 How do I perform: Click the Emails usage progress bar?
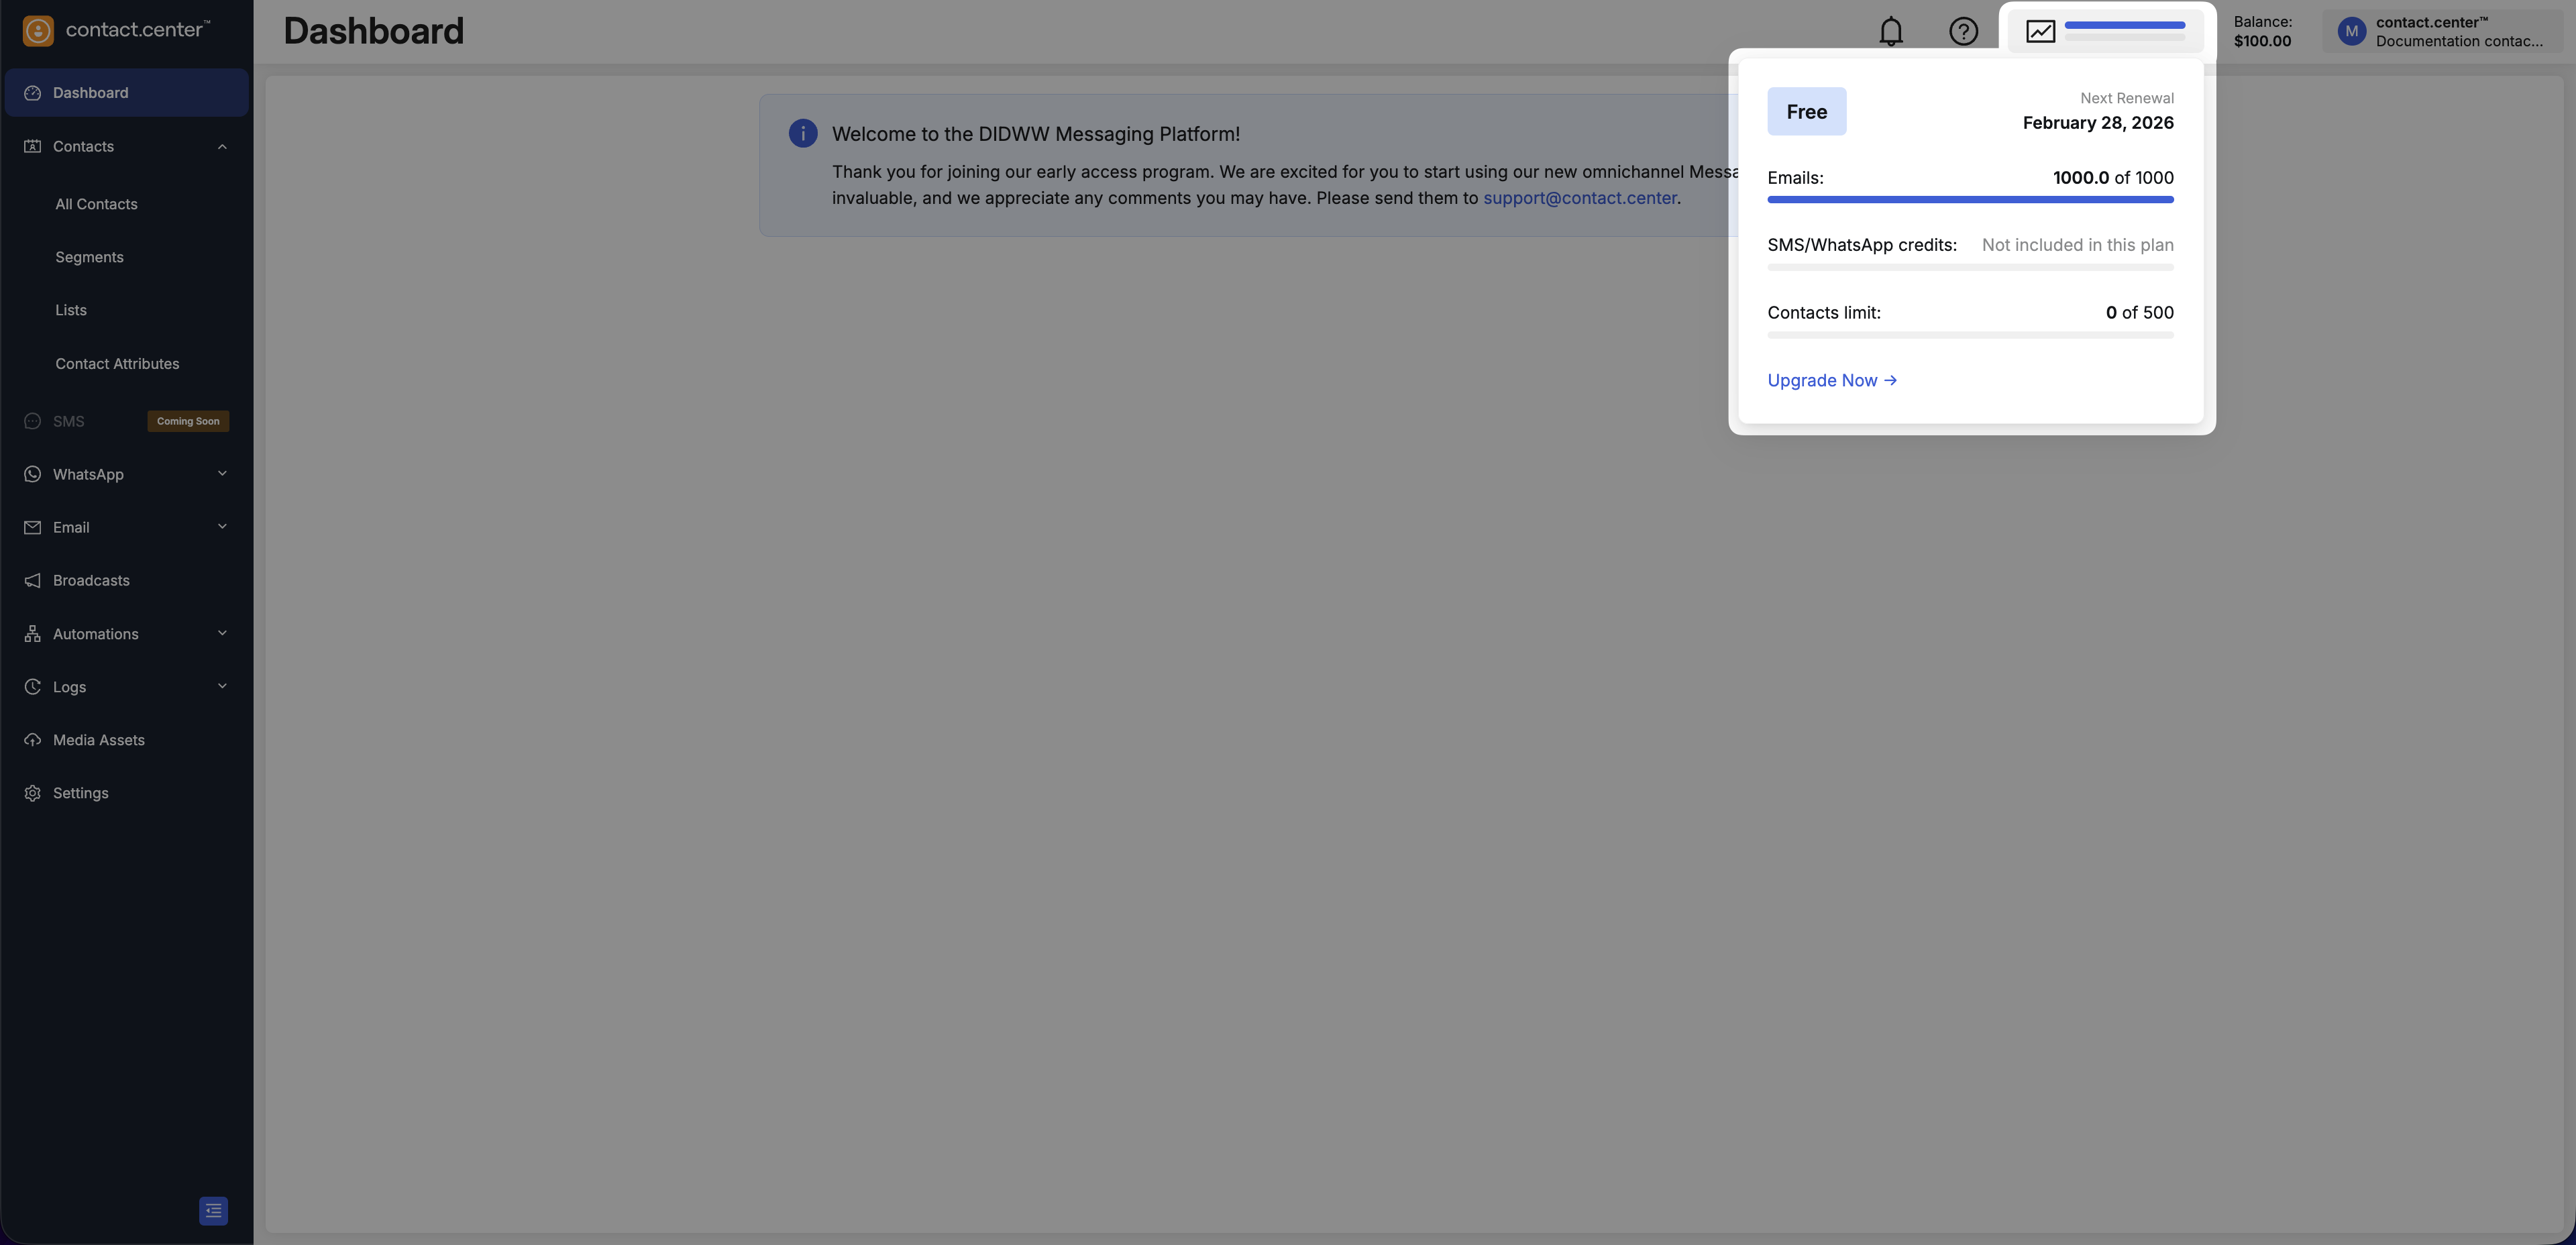point(1969,199)
